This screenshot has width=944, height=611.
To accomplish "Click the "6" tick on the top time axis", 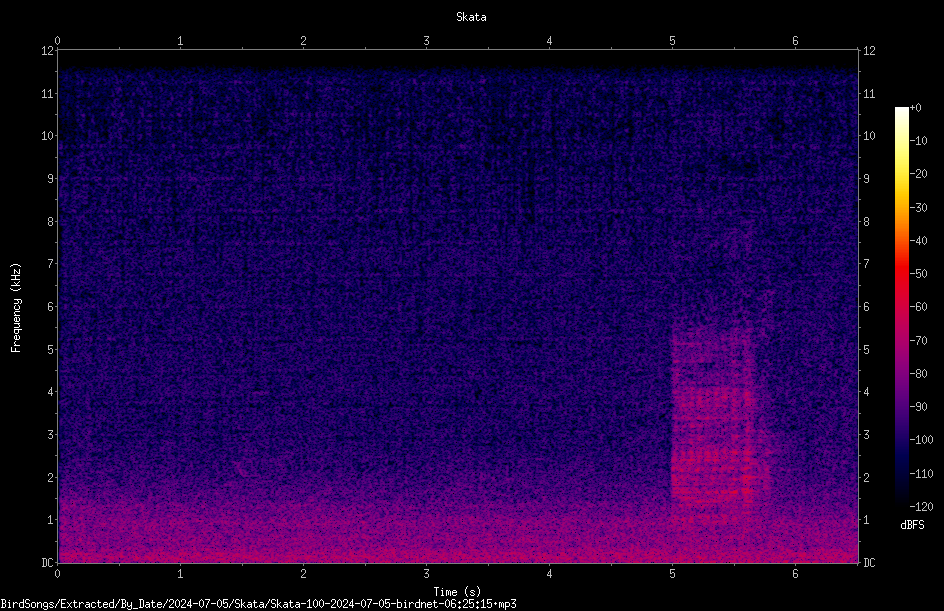I will coord(795,41).
